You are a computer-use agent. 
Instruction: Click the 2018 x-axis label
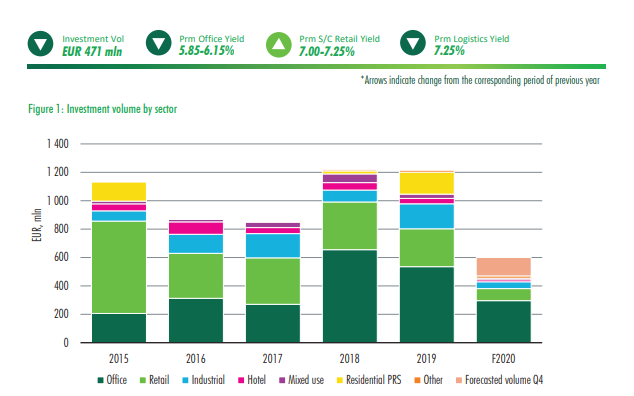(349, 359)
